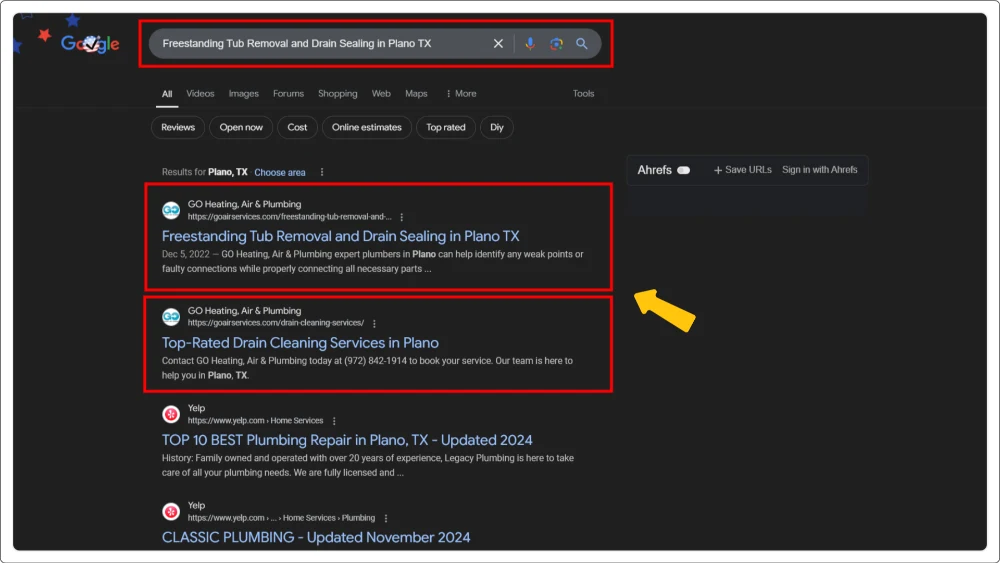This screenshot has width=1000, height=563.
Task: Click Yelp favicon on TOP 10 BEST result
Action: [x=171, y=414]
